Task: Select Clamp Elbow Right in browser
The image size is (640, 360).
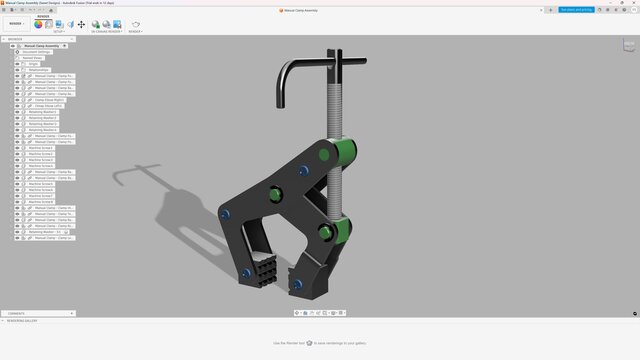Action: click(49, 100)
